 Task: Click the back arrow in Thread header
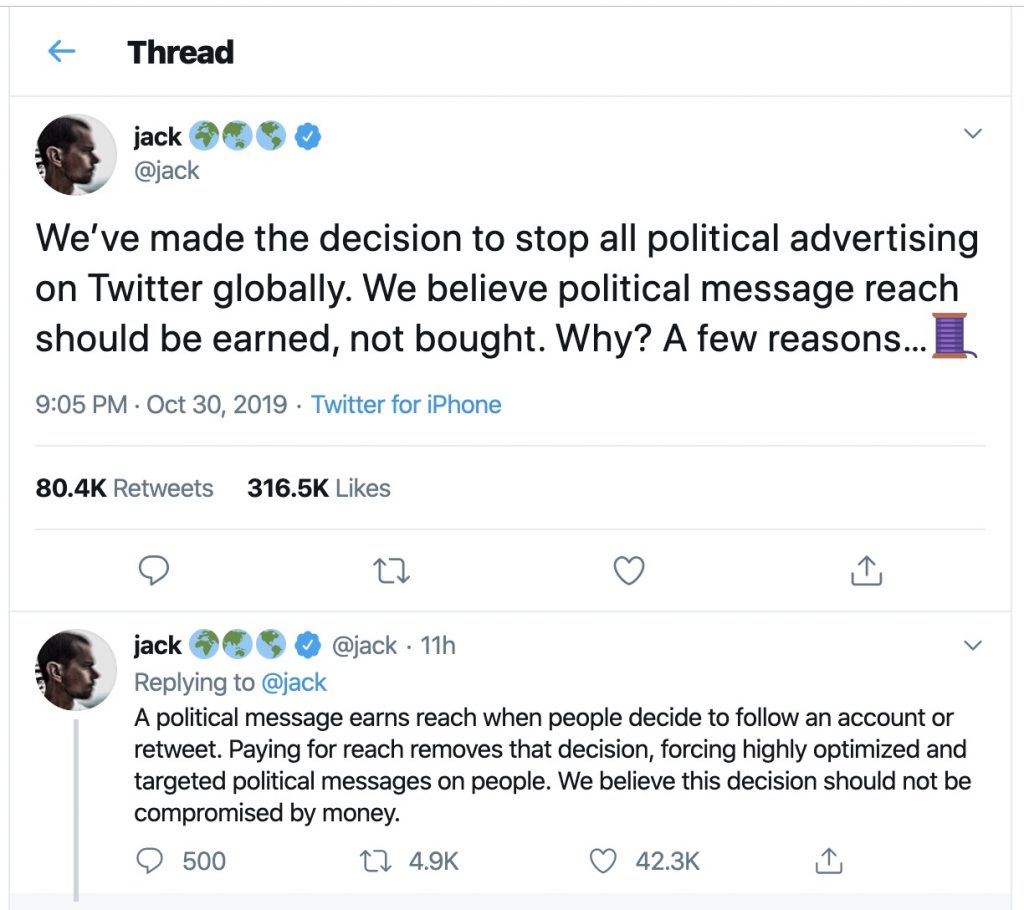[62, 52]
